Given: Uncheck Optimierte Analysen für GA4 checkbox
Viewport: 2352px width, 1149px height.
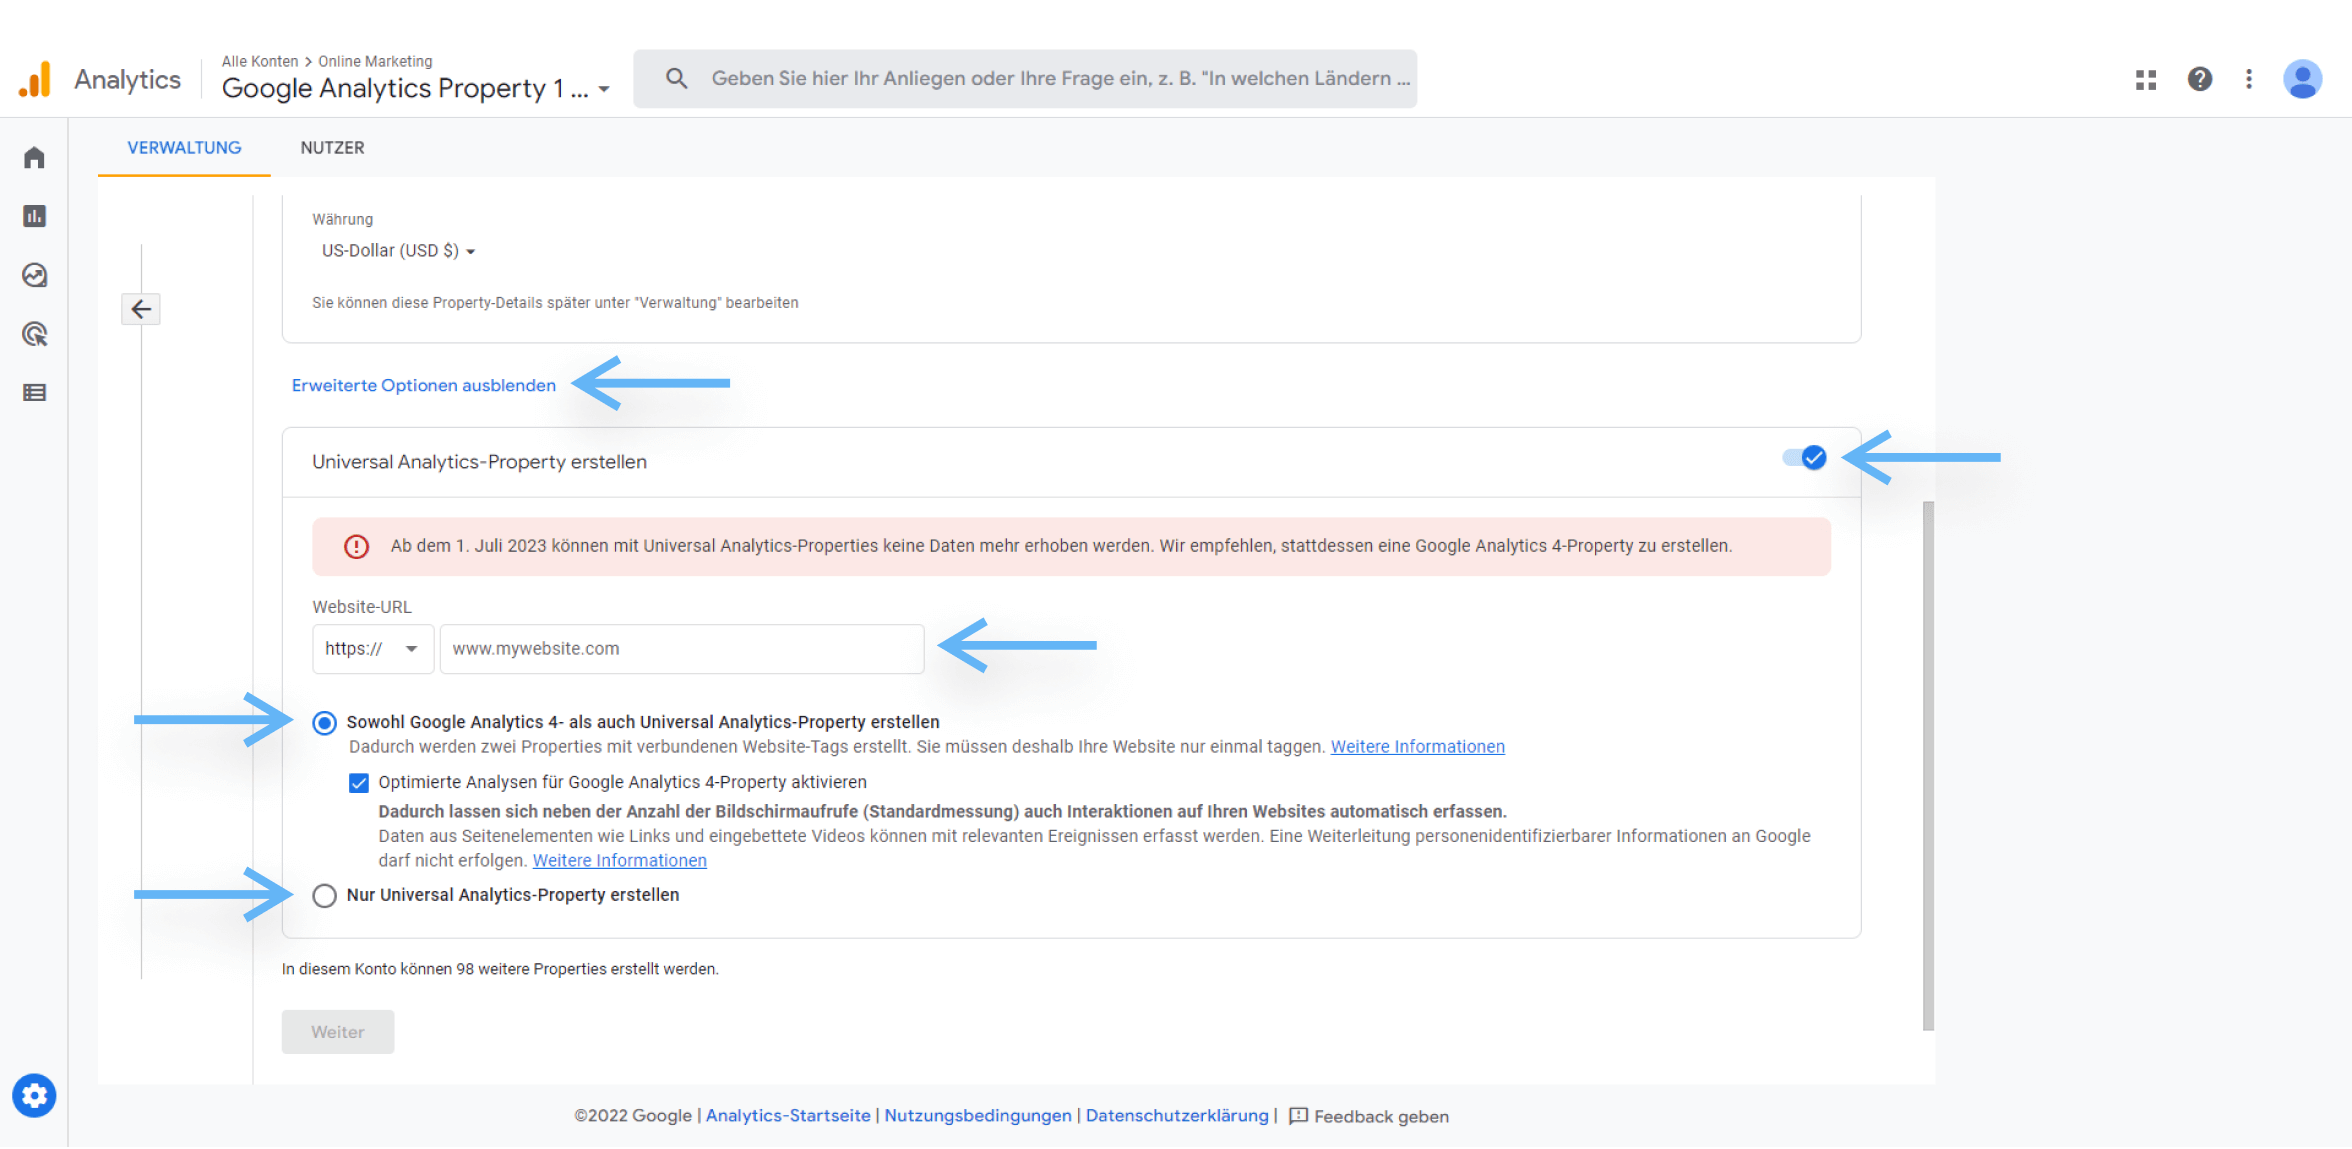Looking at the screenshot, I should (359, 782).
